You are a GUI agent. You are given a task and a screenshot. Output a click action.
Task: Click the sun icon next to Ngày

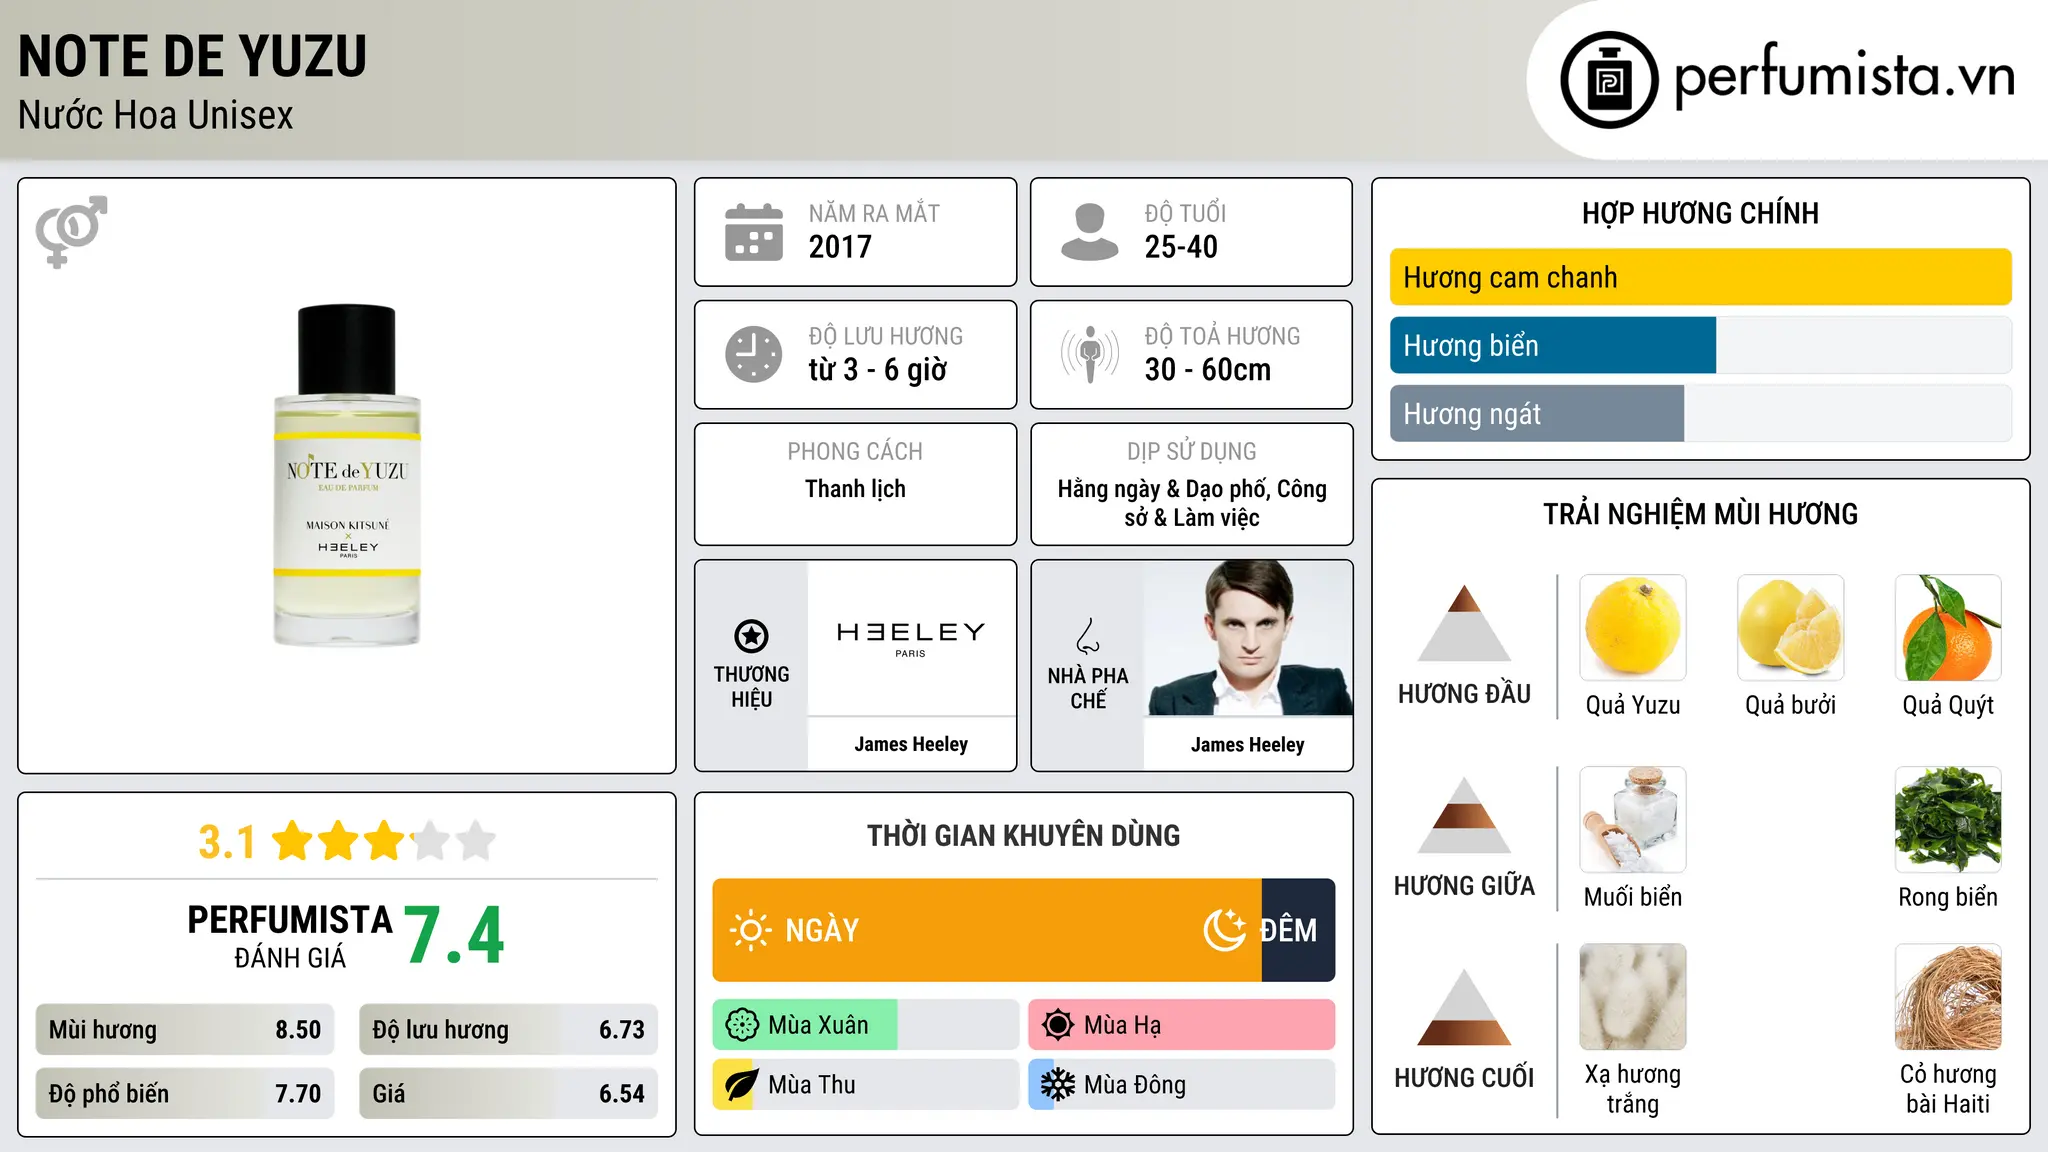coord(750,930)
